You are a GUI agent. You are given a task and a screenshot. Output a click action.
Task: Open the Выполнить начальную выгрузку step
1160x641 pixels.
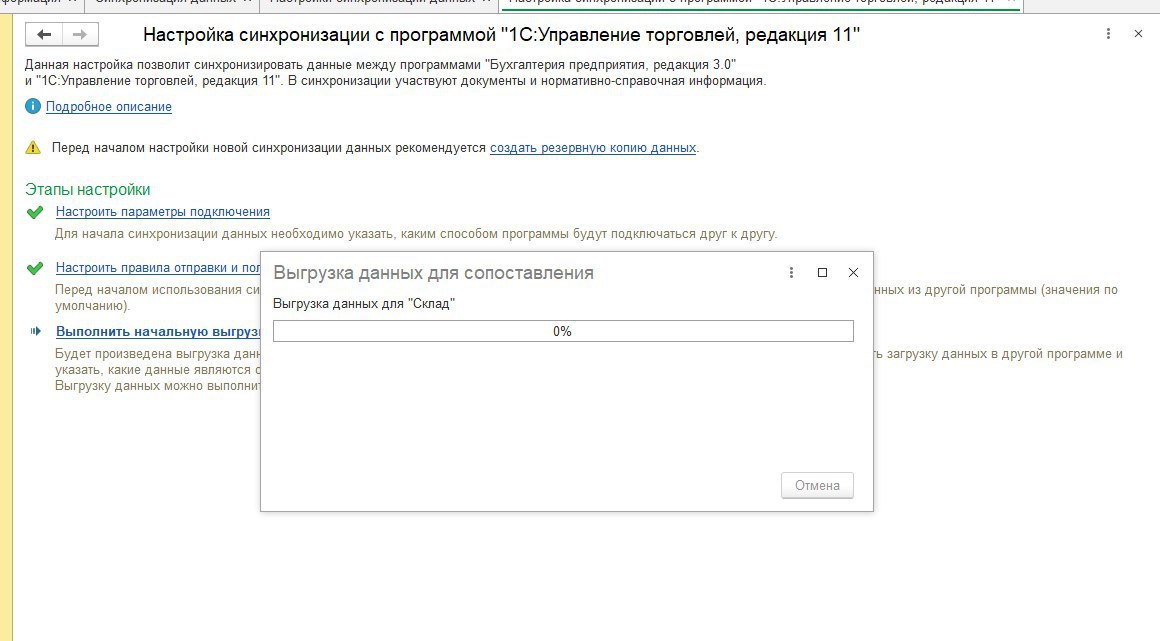(x=158, y=332)
